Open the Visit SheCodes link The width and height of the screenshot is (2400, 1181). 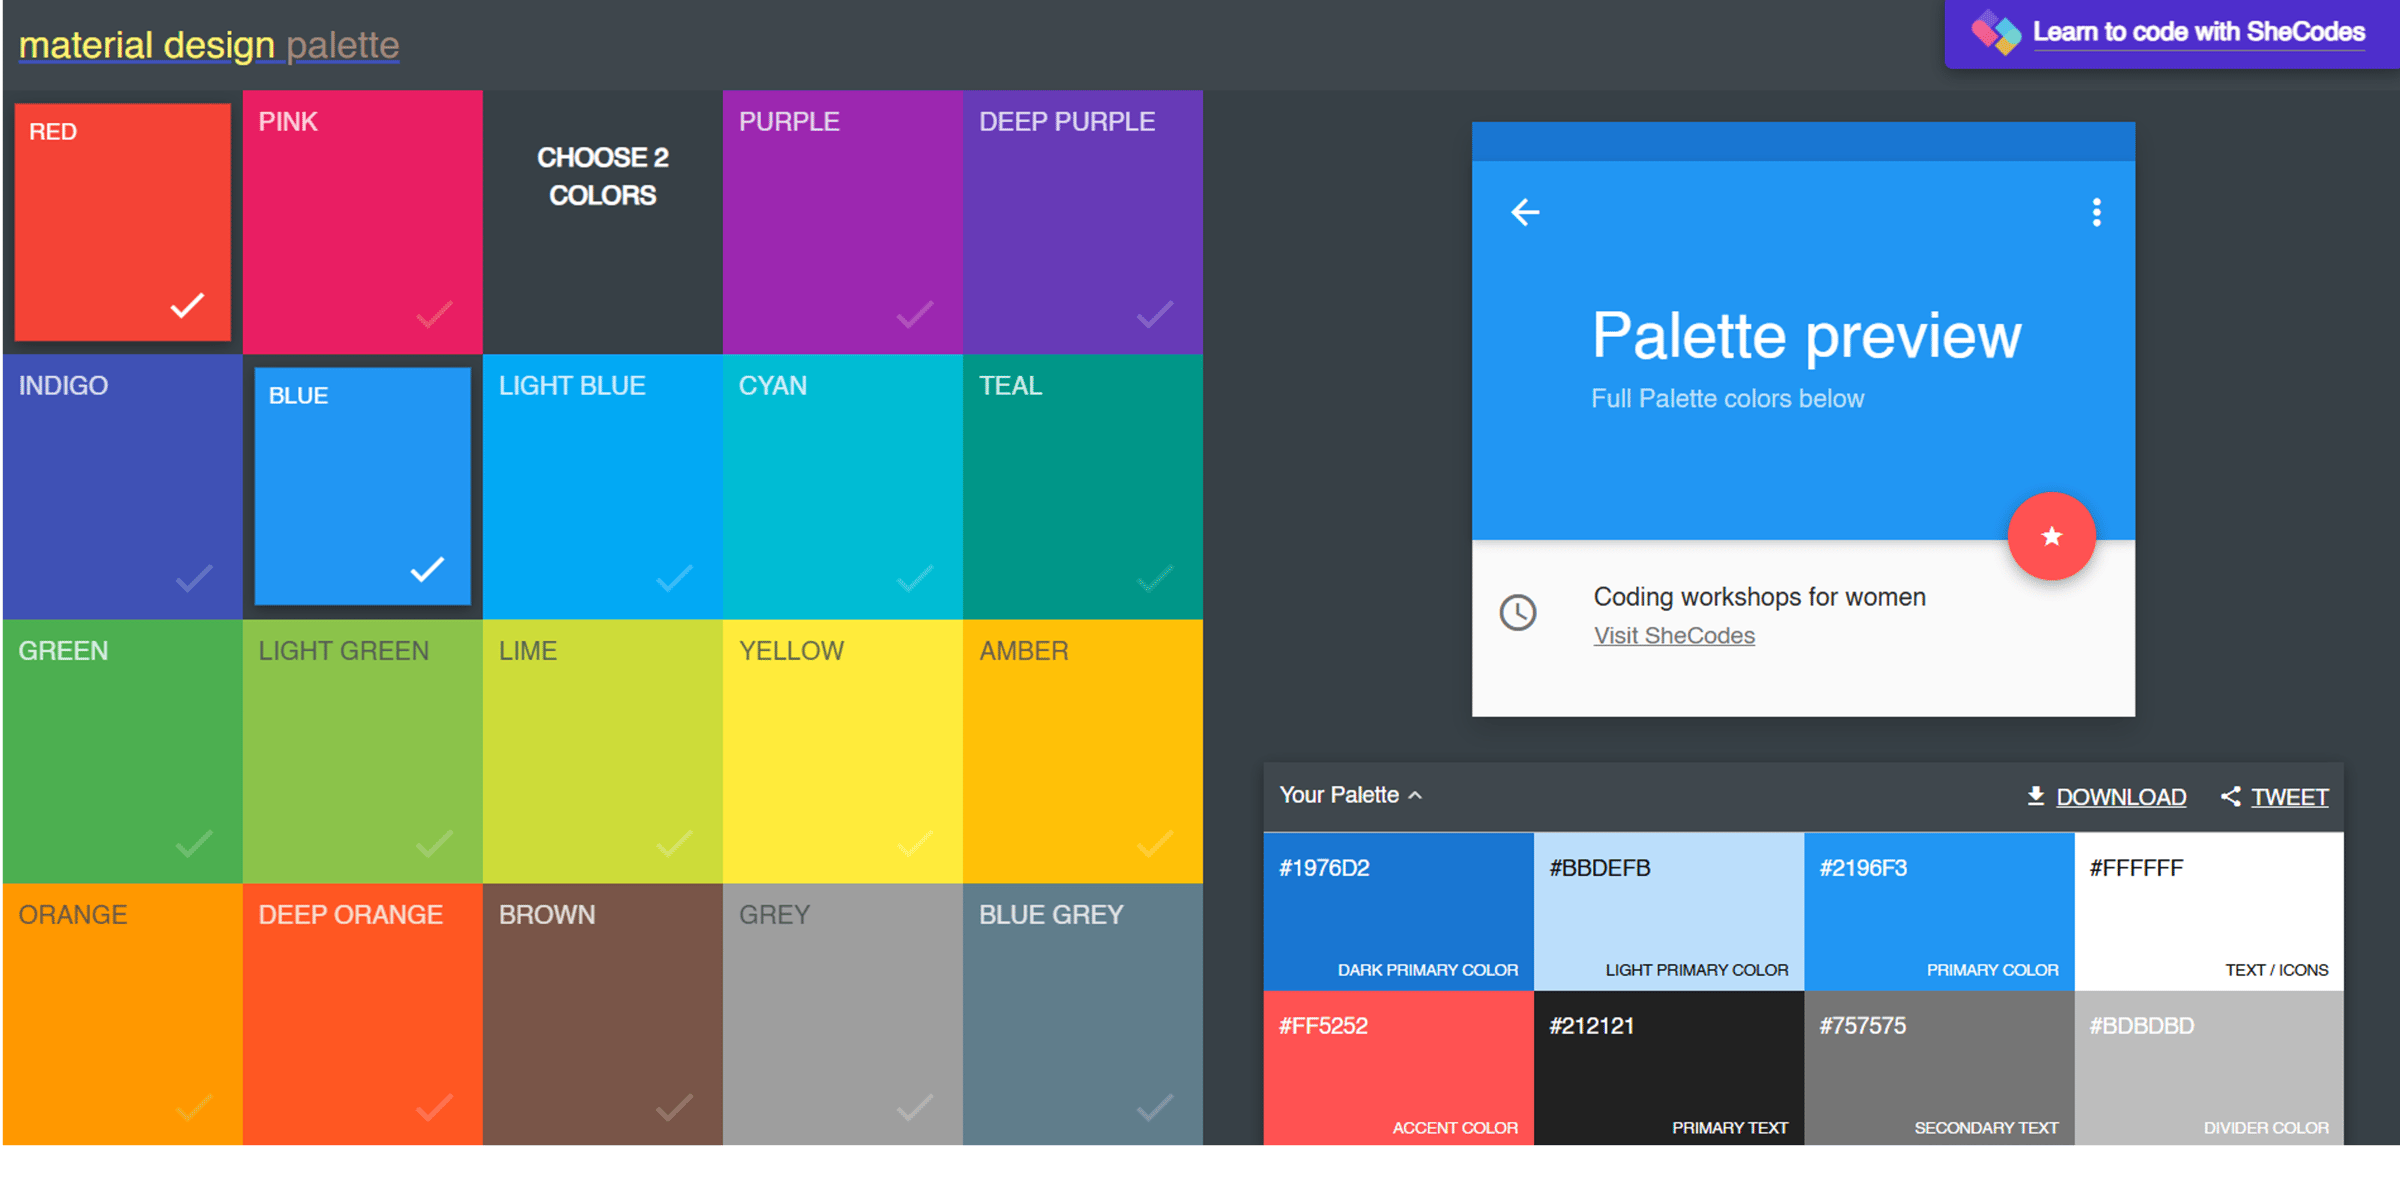1673,636
